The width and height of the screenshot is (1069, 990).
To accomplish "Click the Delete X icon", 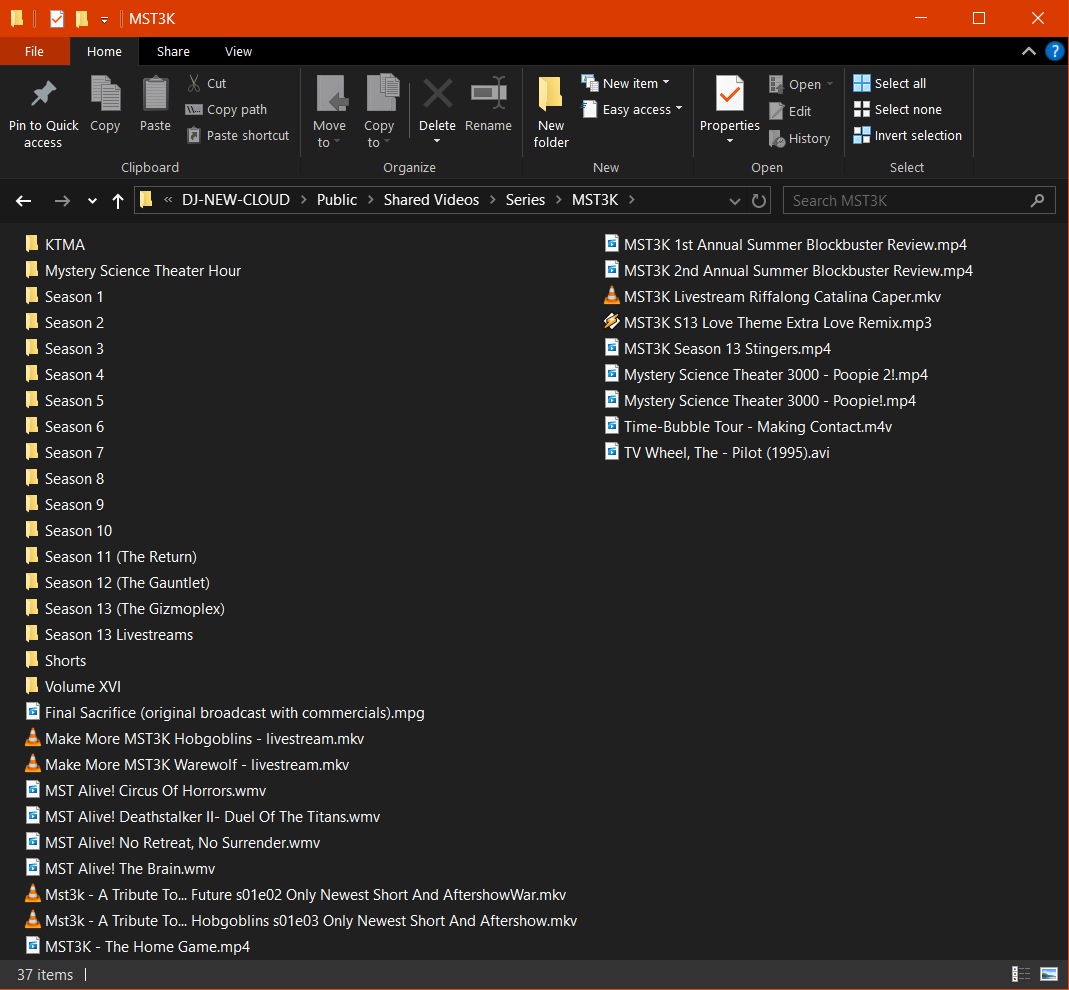I will [438, 93].
